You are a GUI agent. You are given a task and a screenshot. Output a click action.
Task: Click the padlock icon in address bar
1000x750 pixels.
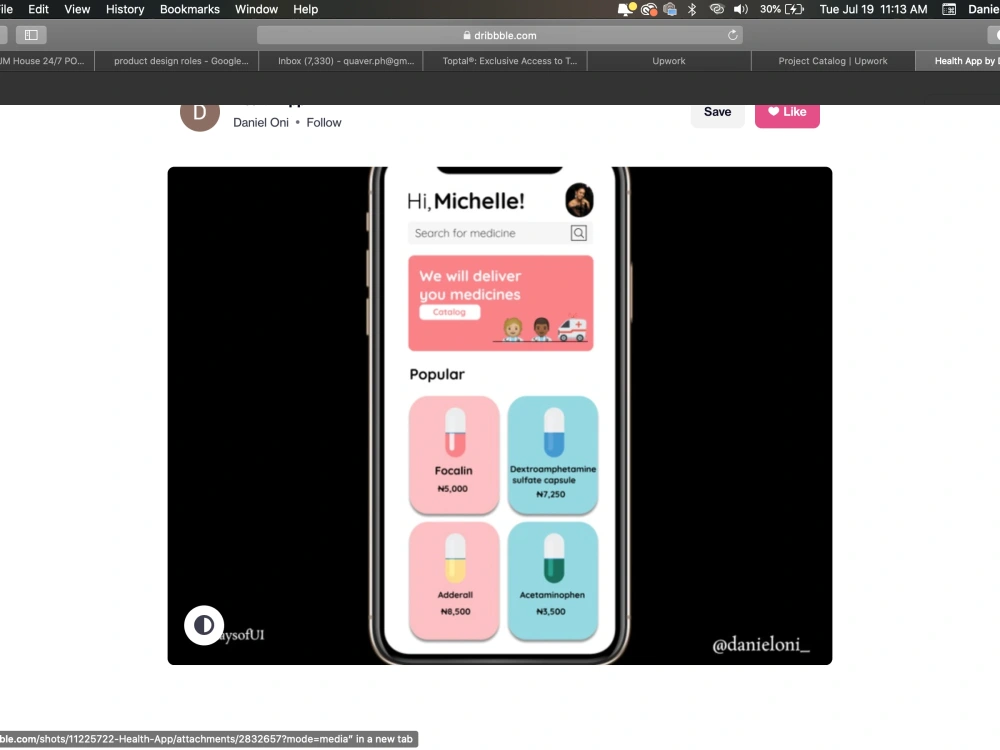point(467,35)
